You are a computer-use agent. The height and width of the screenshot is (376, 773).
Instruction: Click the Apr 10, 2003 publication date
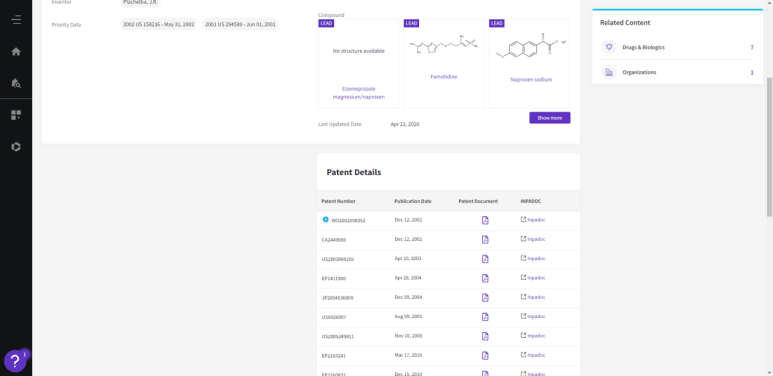pyautogui.click(x=408, y=258)
